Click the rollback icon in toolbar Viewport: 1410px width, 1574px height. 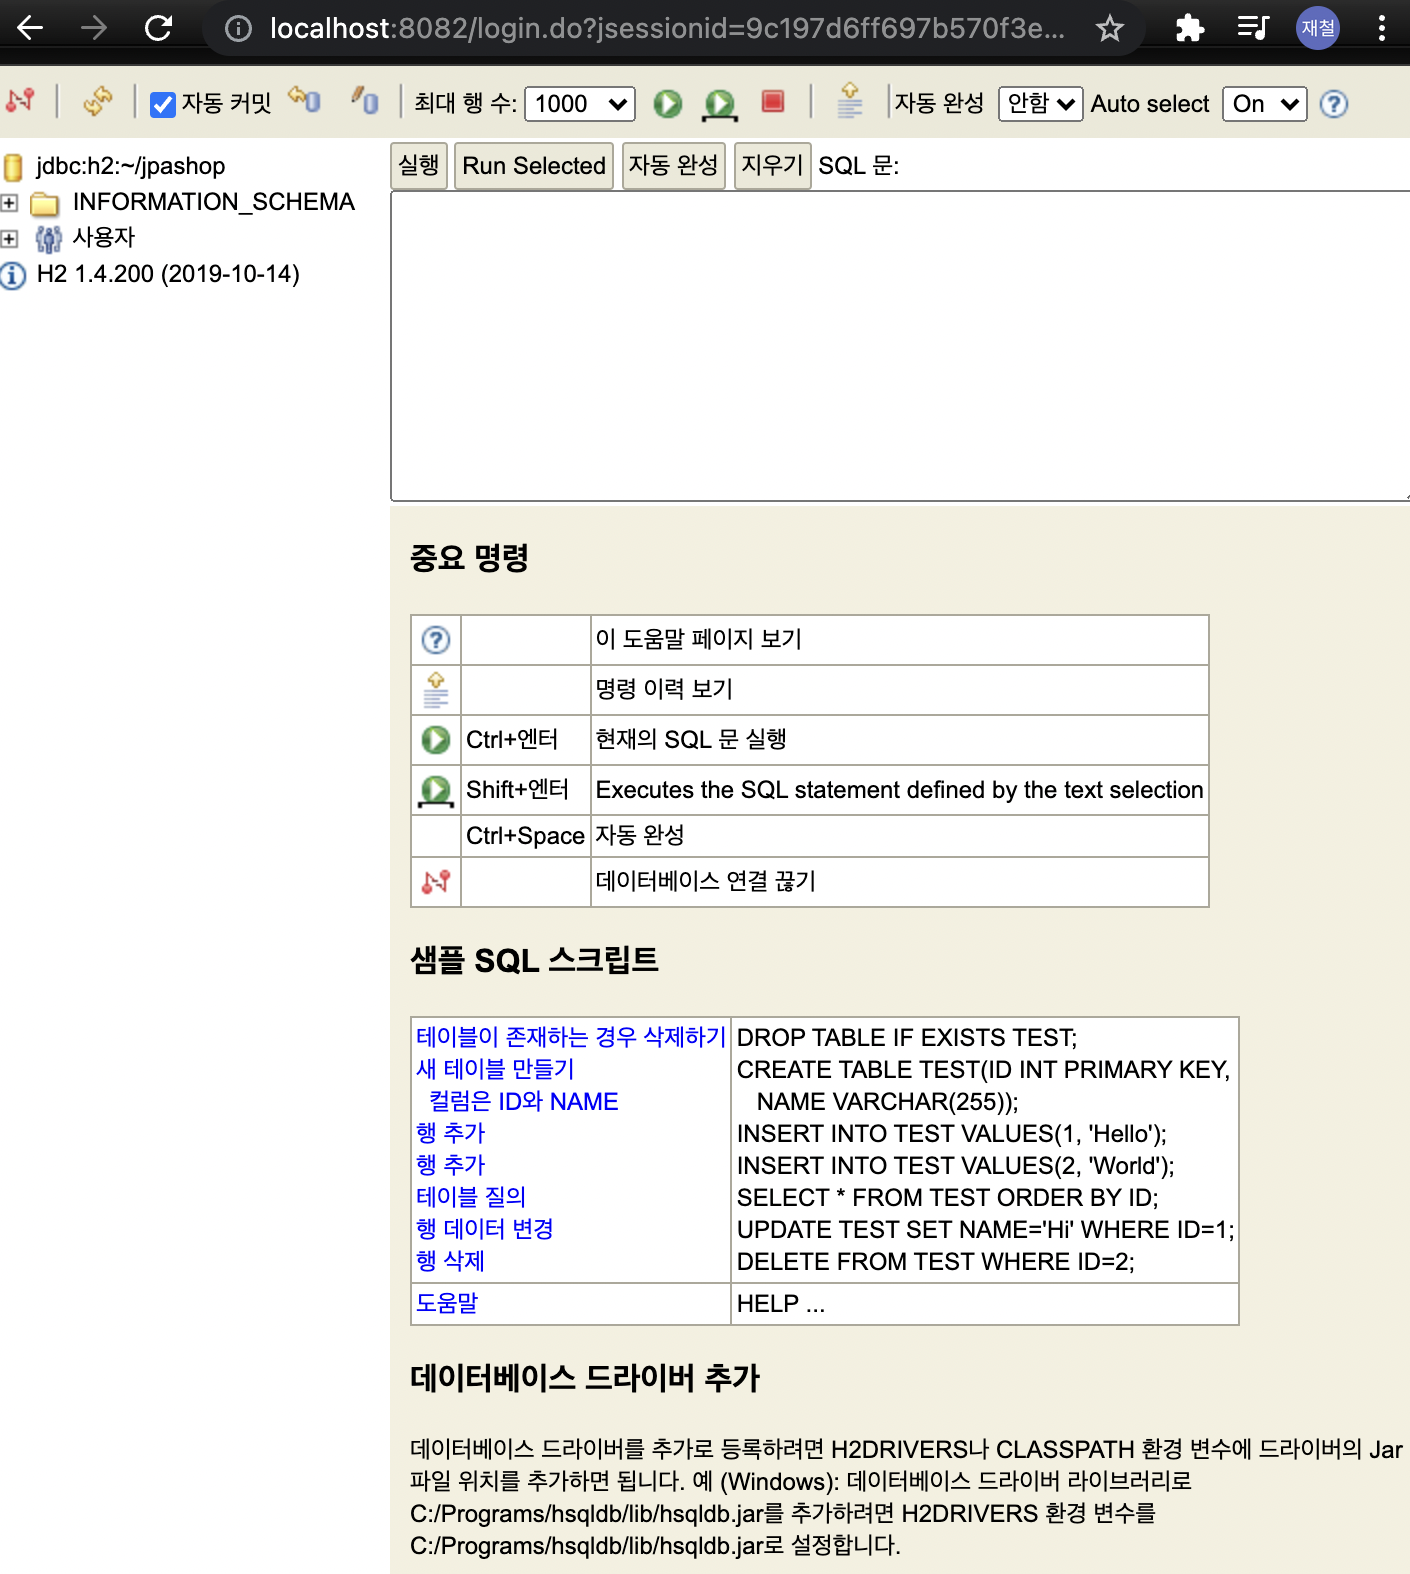[365, 100]
